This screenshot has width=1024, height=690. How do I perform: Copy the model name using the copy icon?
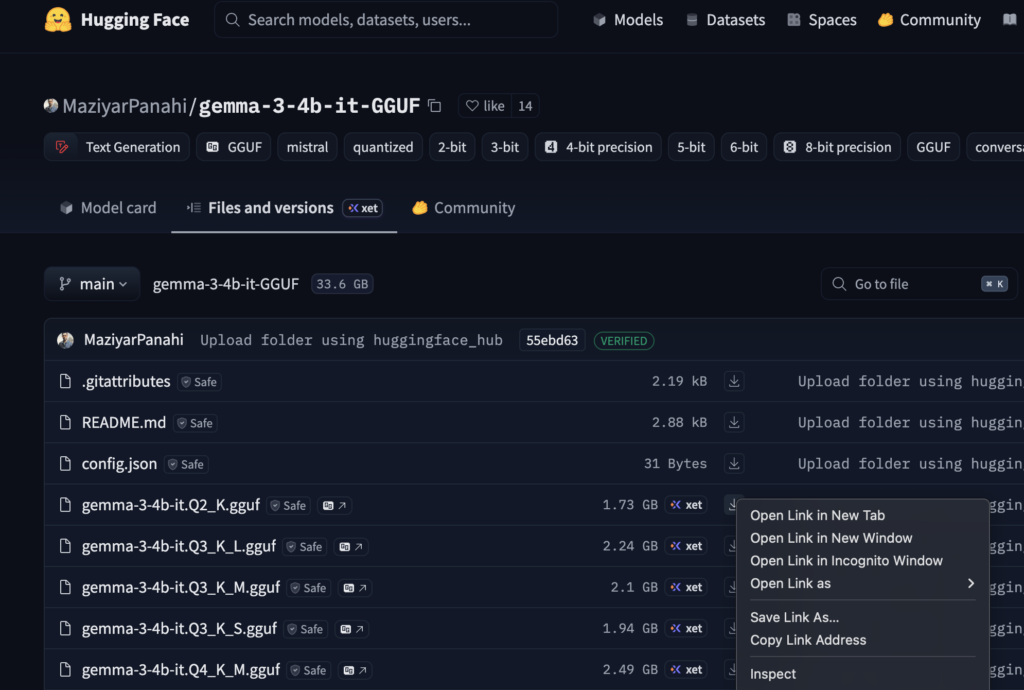tap(434, 106)
